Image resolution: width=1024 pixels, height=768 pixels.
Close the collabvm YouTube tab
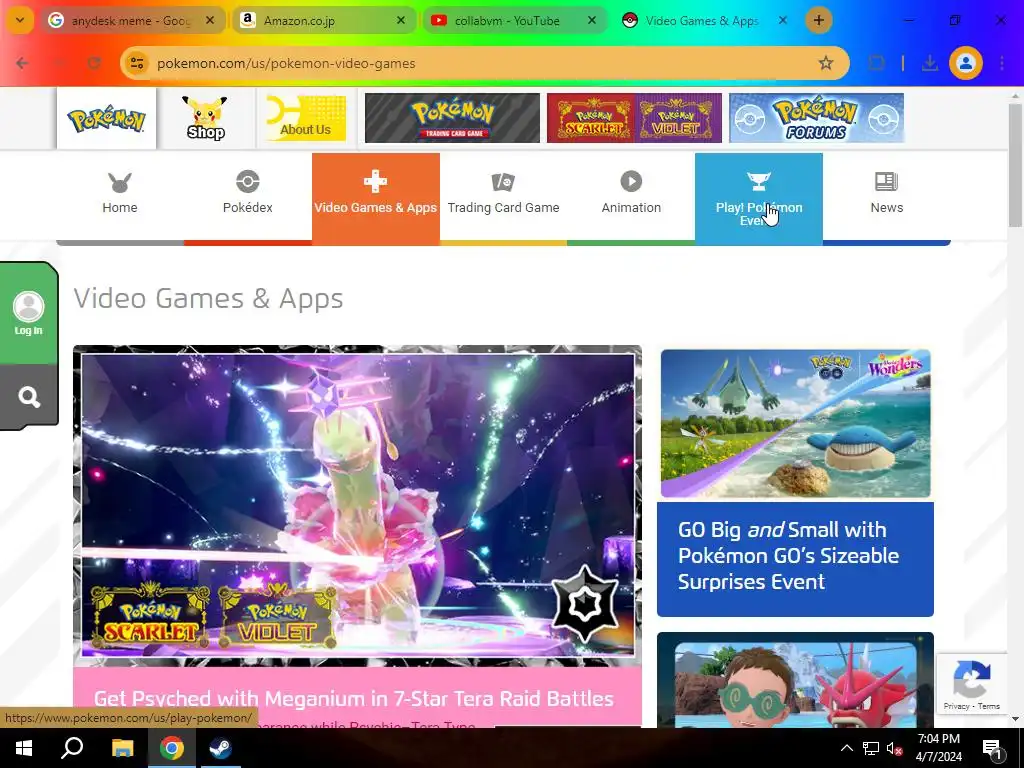click(x=592, y=20)
